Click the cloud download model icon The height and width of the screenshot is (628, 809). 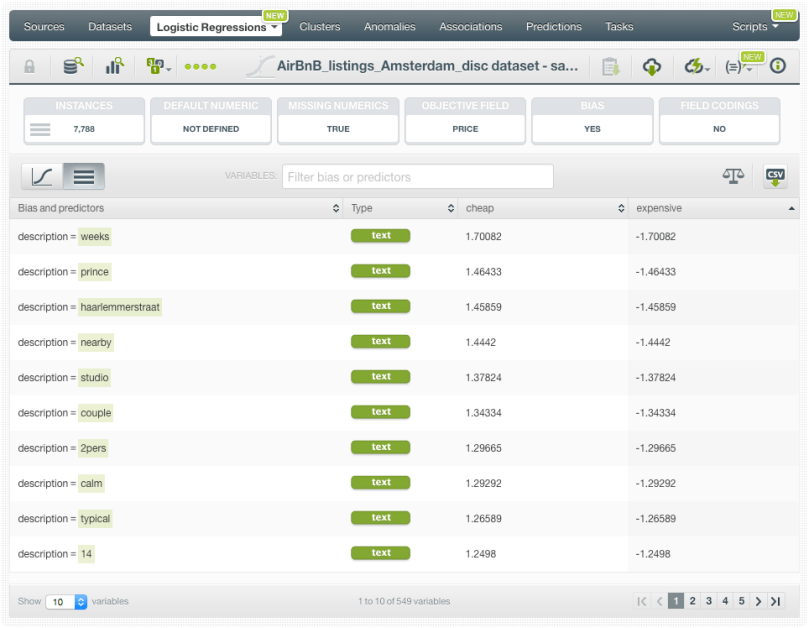[652, 67]
